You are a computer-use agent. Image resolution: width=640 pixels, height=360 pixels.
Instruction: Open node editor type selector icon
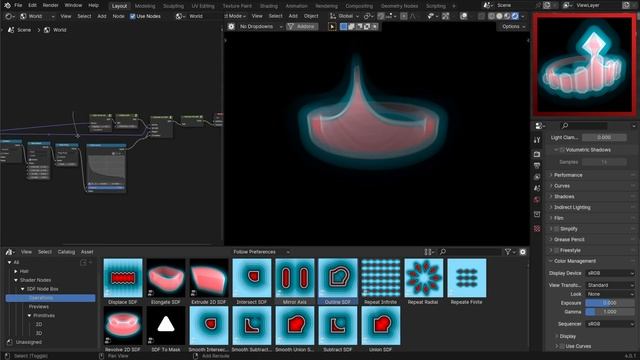pos(9,16)
